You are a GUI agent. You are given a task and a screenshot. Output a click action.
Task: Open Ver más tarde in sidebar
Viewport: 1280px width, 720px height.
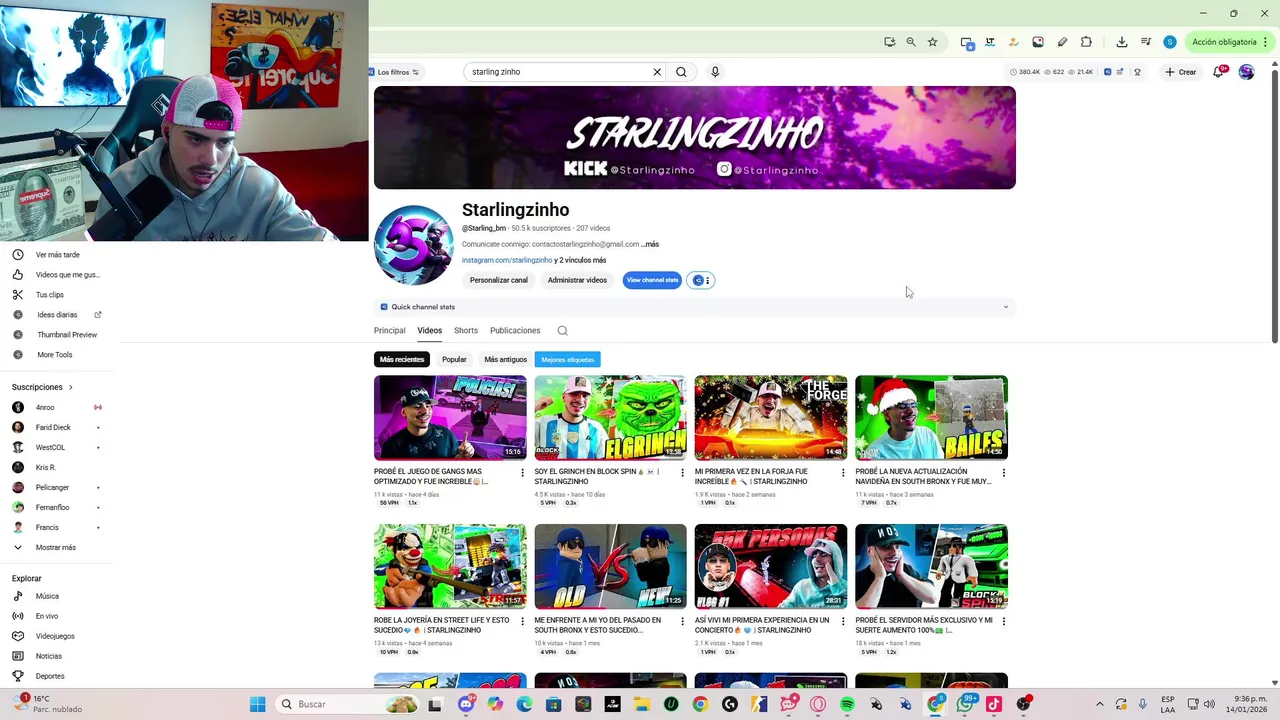pyautogui.click(x=58, y=255)
